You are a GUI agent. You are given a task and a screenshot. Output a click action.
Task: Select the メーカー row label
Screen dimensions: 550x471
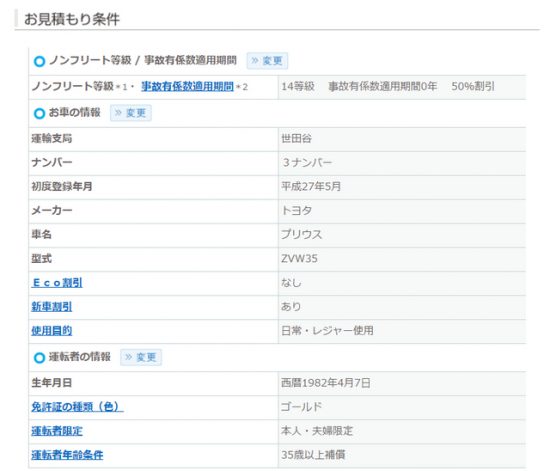pyautogui.click(x=52, y=210)
